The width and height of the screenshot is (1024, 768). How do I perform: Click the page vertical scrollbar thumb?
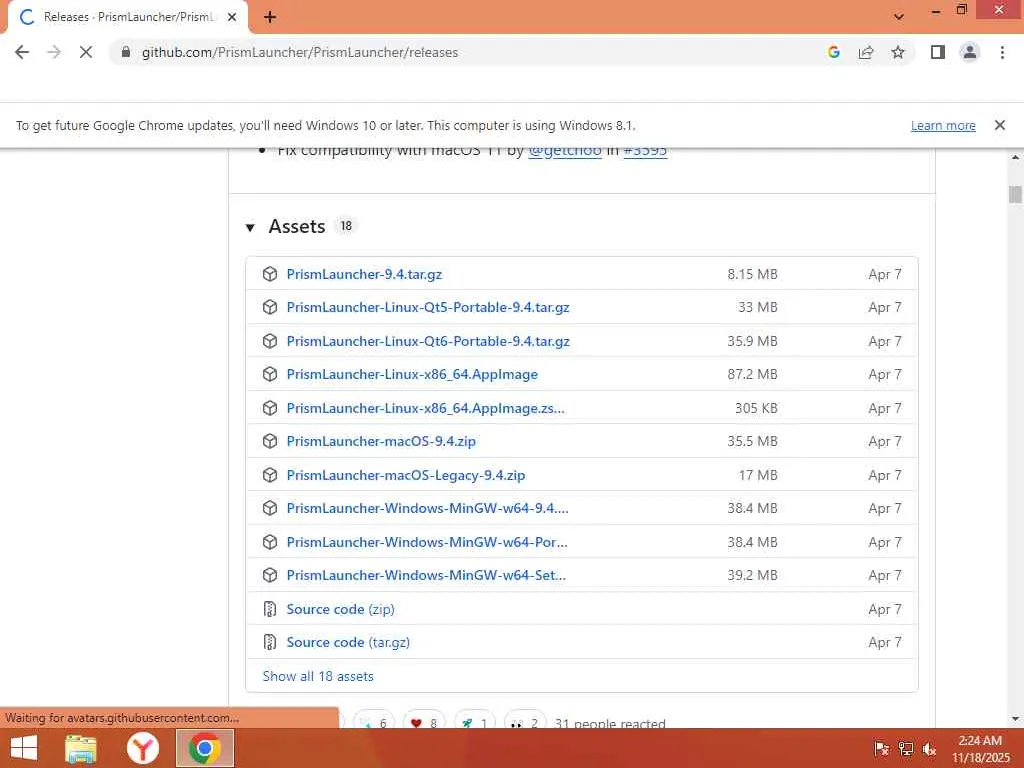pyautogui.click(x=1015, y=195)
